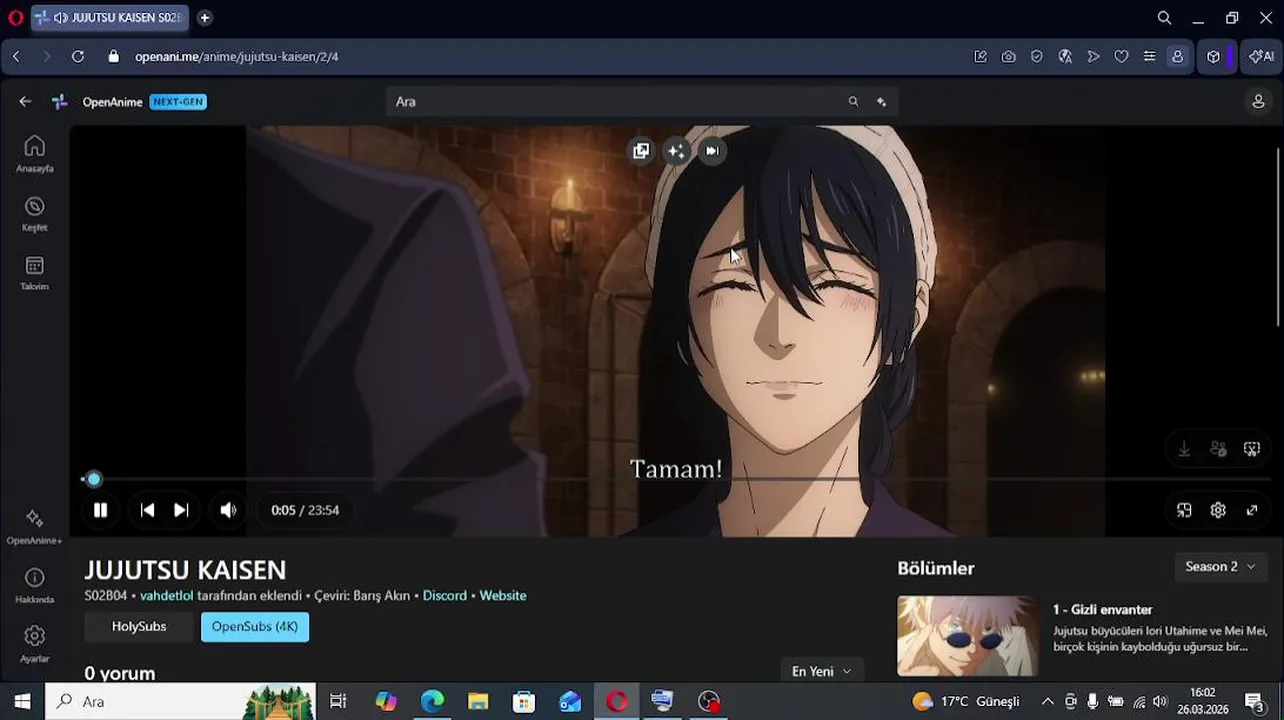
Task: Open the Discord link
Action: [x=445, y=596]
